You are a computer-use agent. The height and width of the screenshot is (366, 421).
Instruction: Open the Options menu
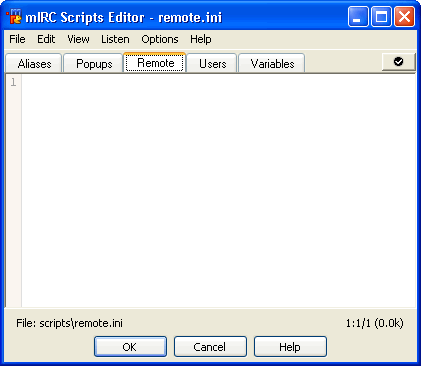coord(160,39)
